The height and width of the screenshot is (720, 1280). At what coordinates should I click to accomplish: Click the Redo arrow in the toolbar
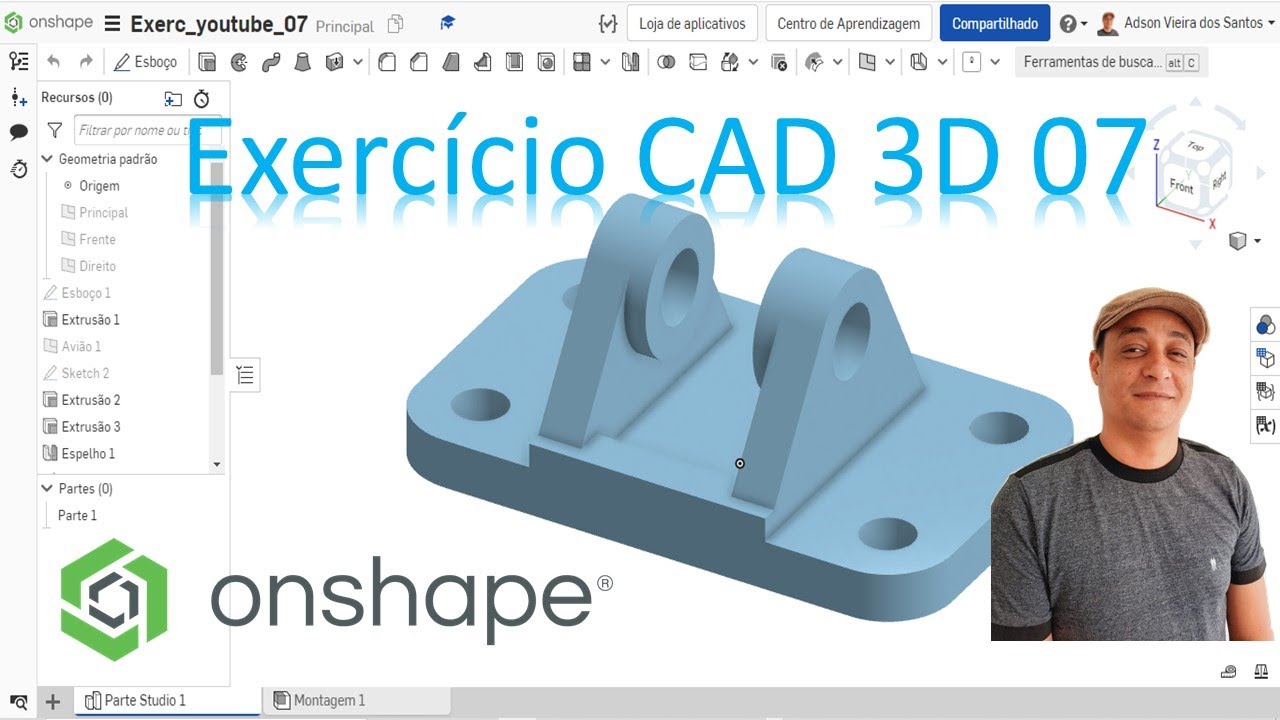pyautogui.click(x=86, y=62)
